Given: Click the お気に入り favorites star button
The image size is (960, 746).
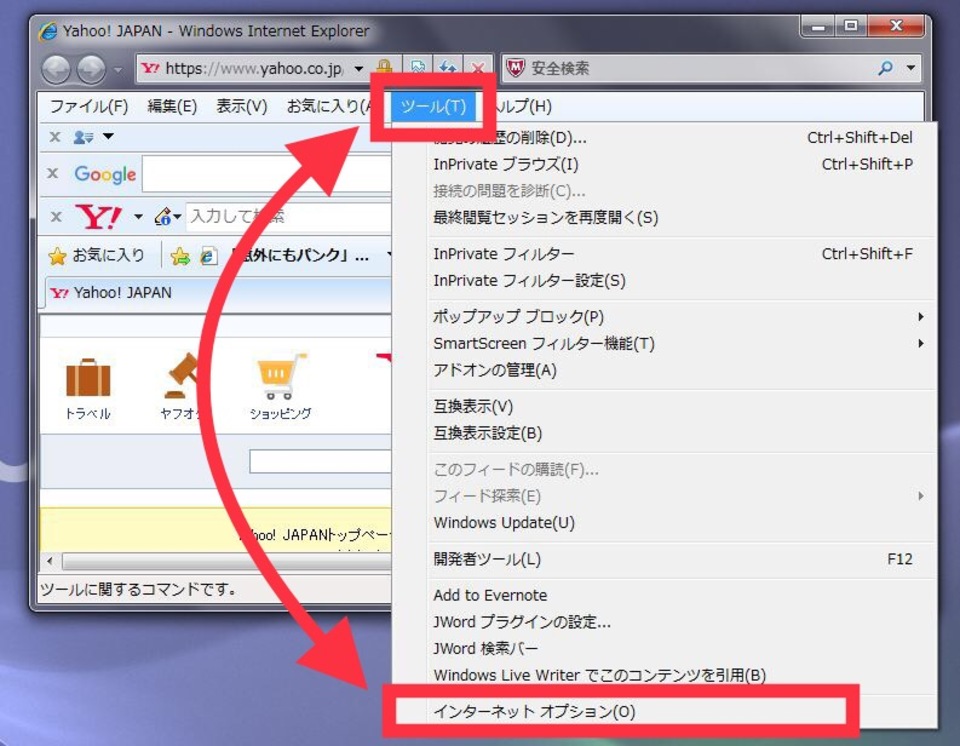Looking at the screenshot, I should coord(96,255).
